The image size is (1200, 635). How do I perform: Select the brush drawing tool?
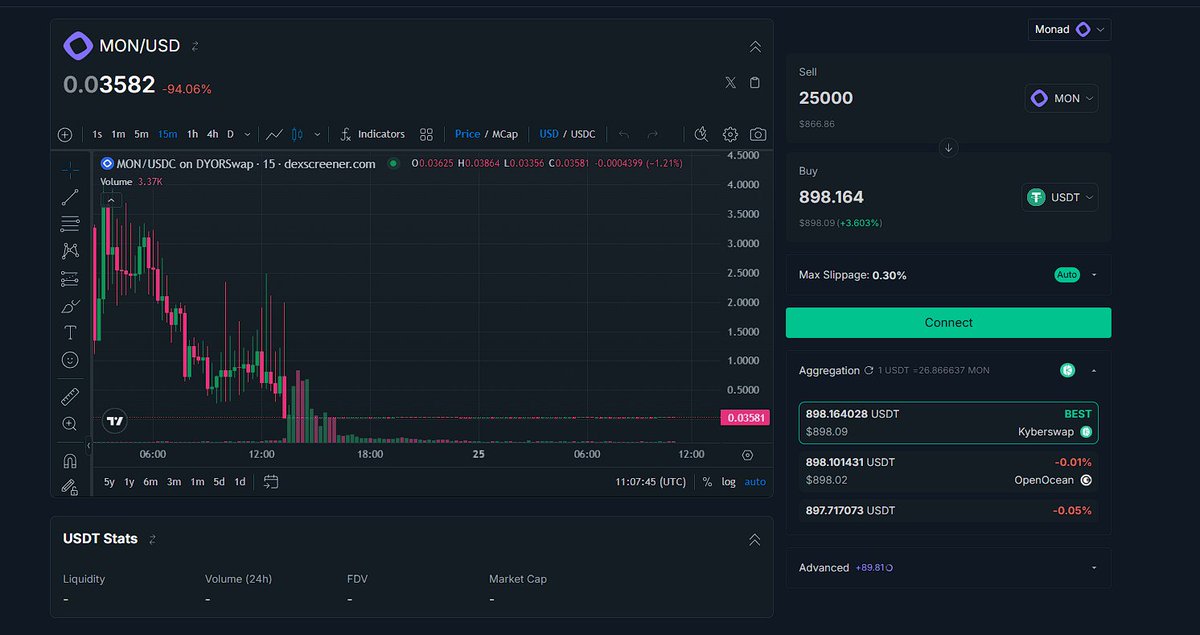coord(70,306)
